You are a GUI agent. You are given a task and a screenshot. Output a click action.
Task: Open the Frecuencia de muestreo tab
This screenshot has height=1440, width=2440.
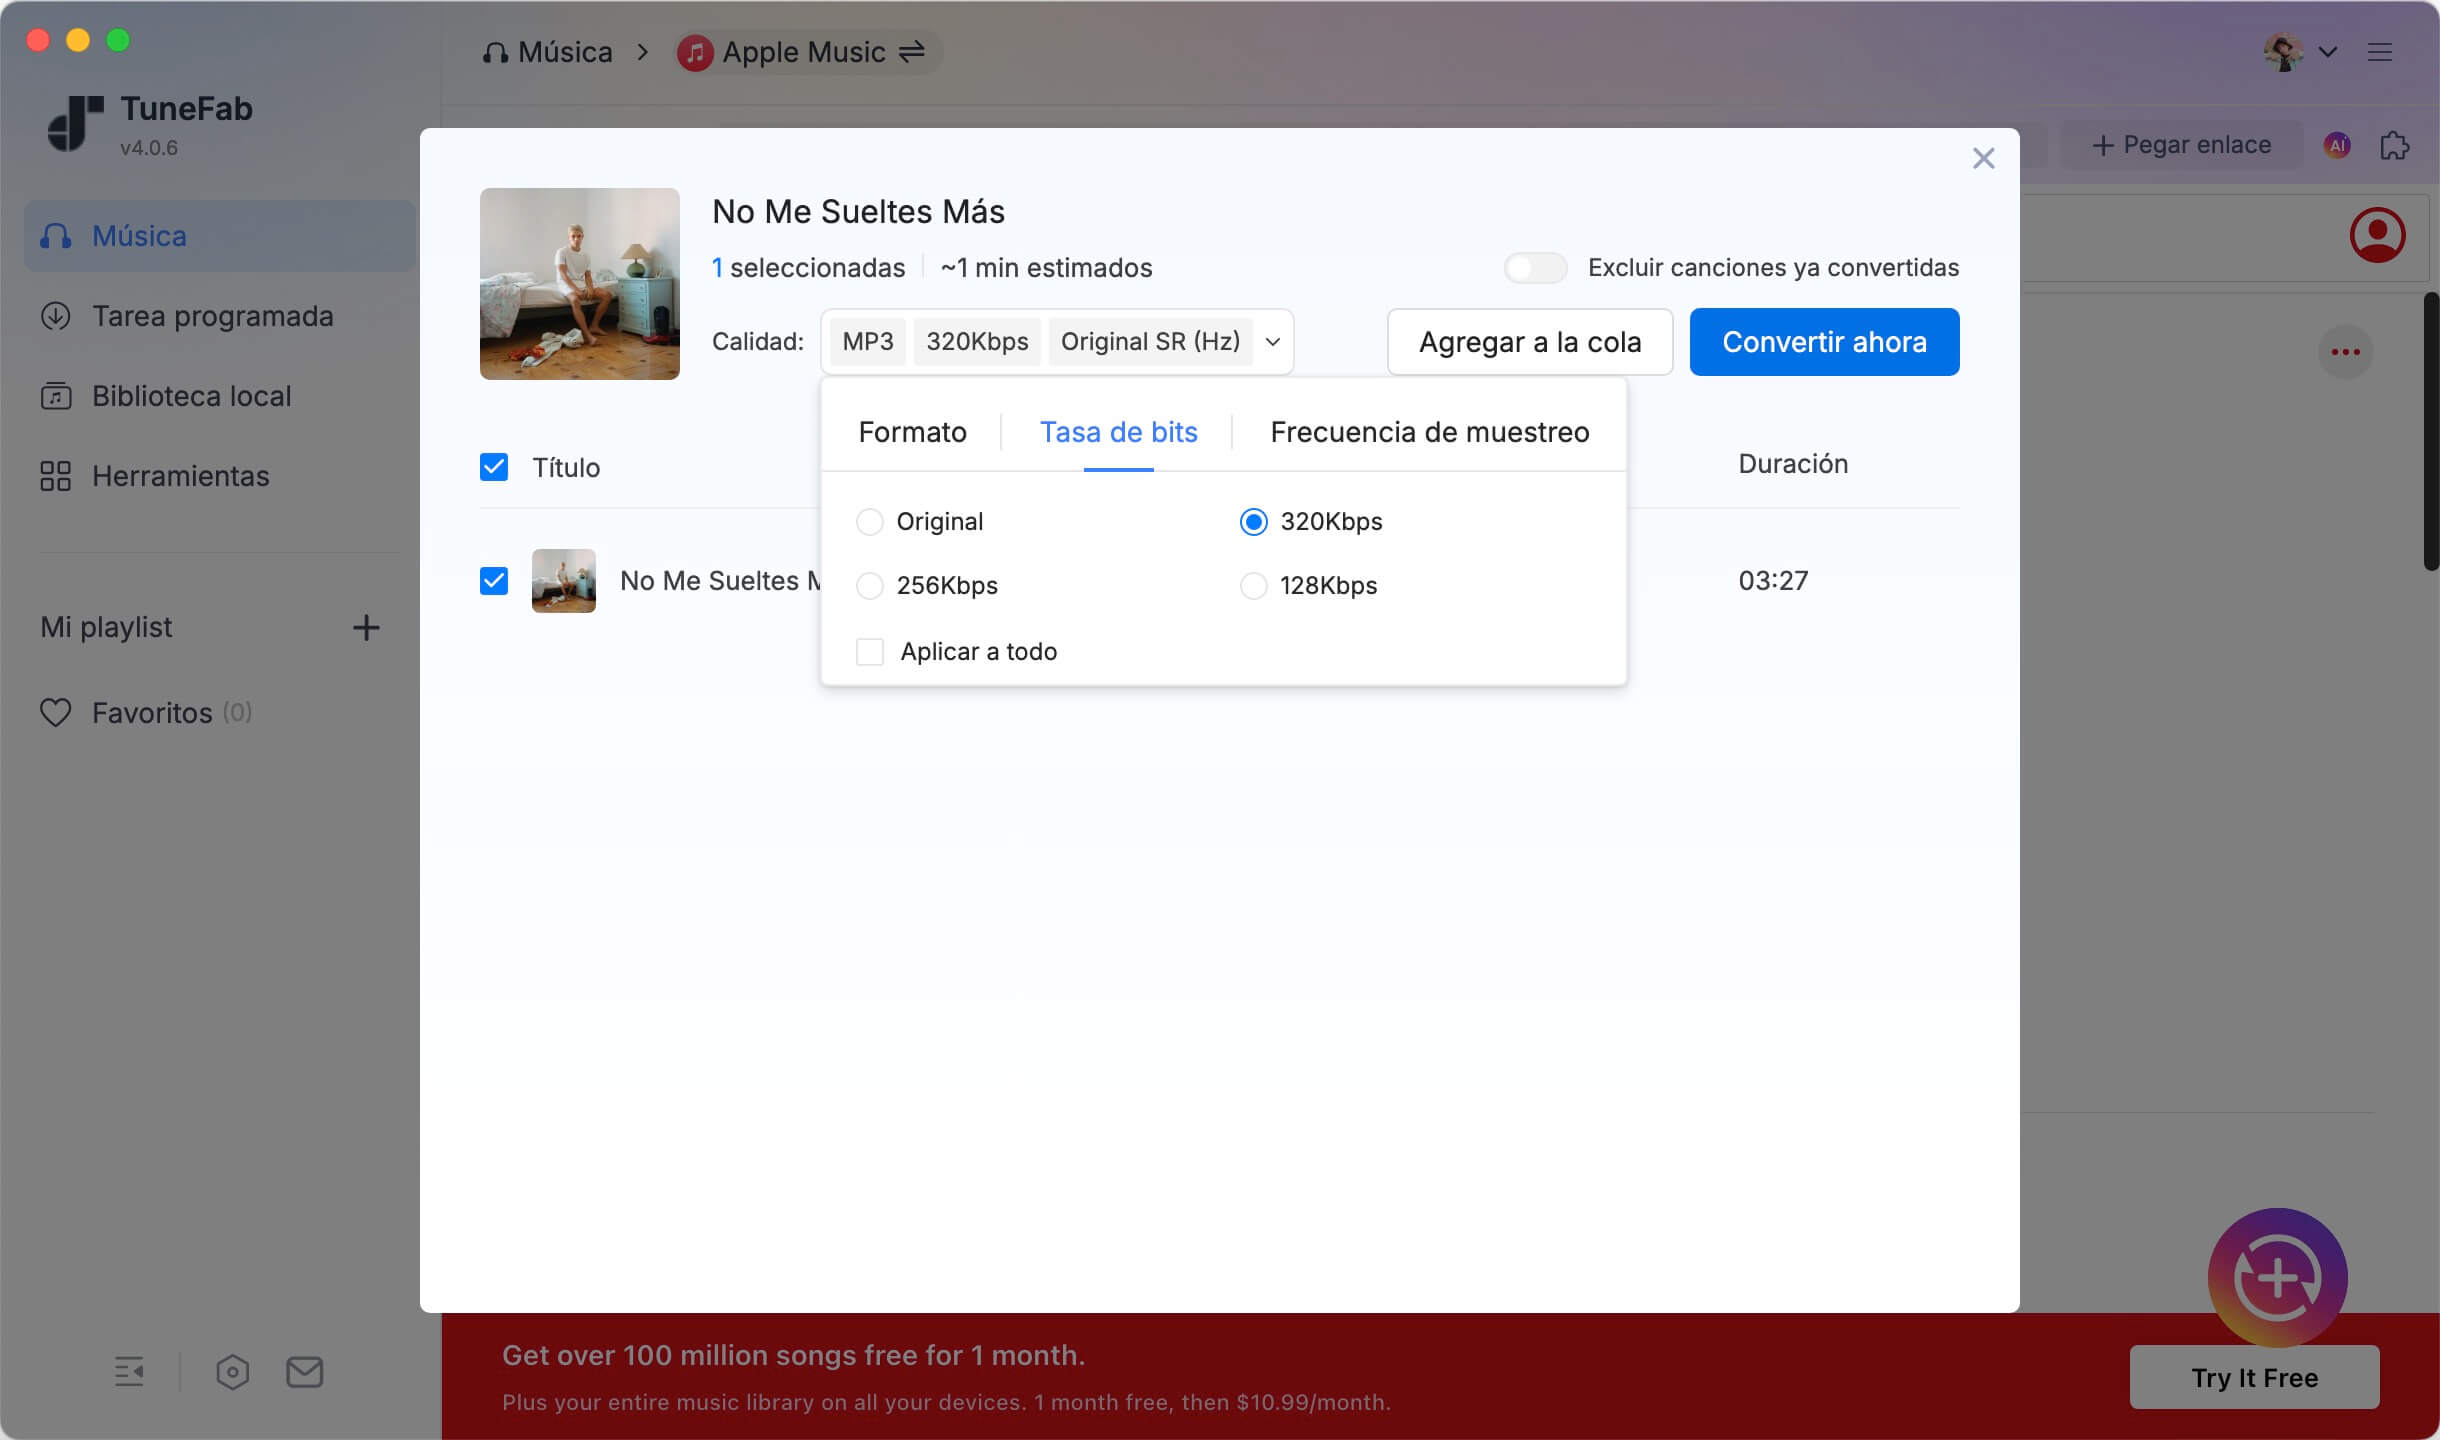point(1428,432)
